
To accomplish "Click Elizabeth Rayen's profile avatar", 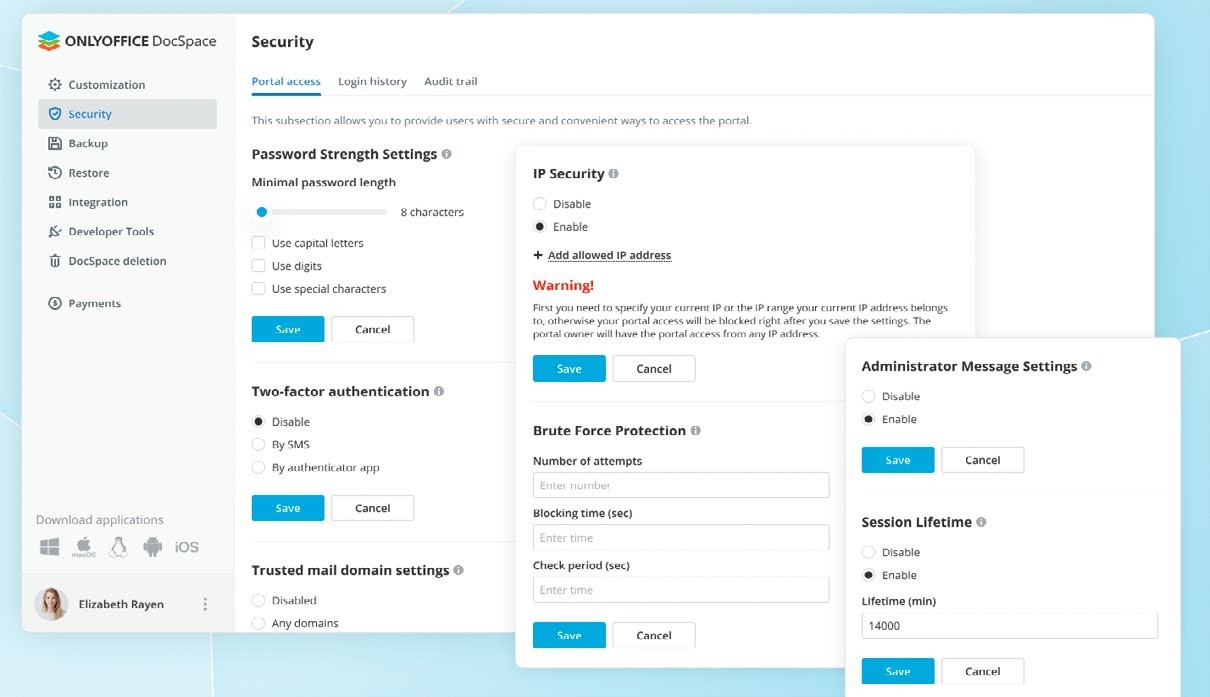I will point(51,604).
